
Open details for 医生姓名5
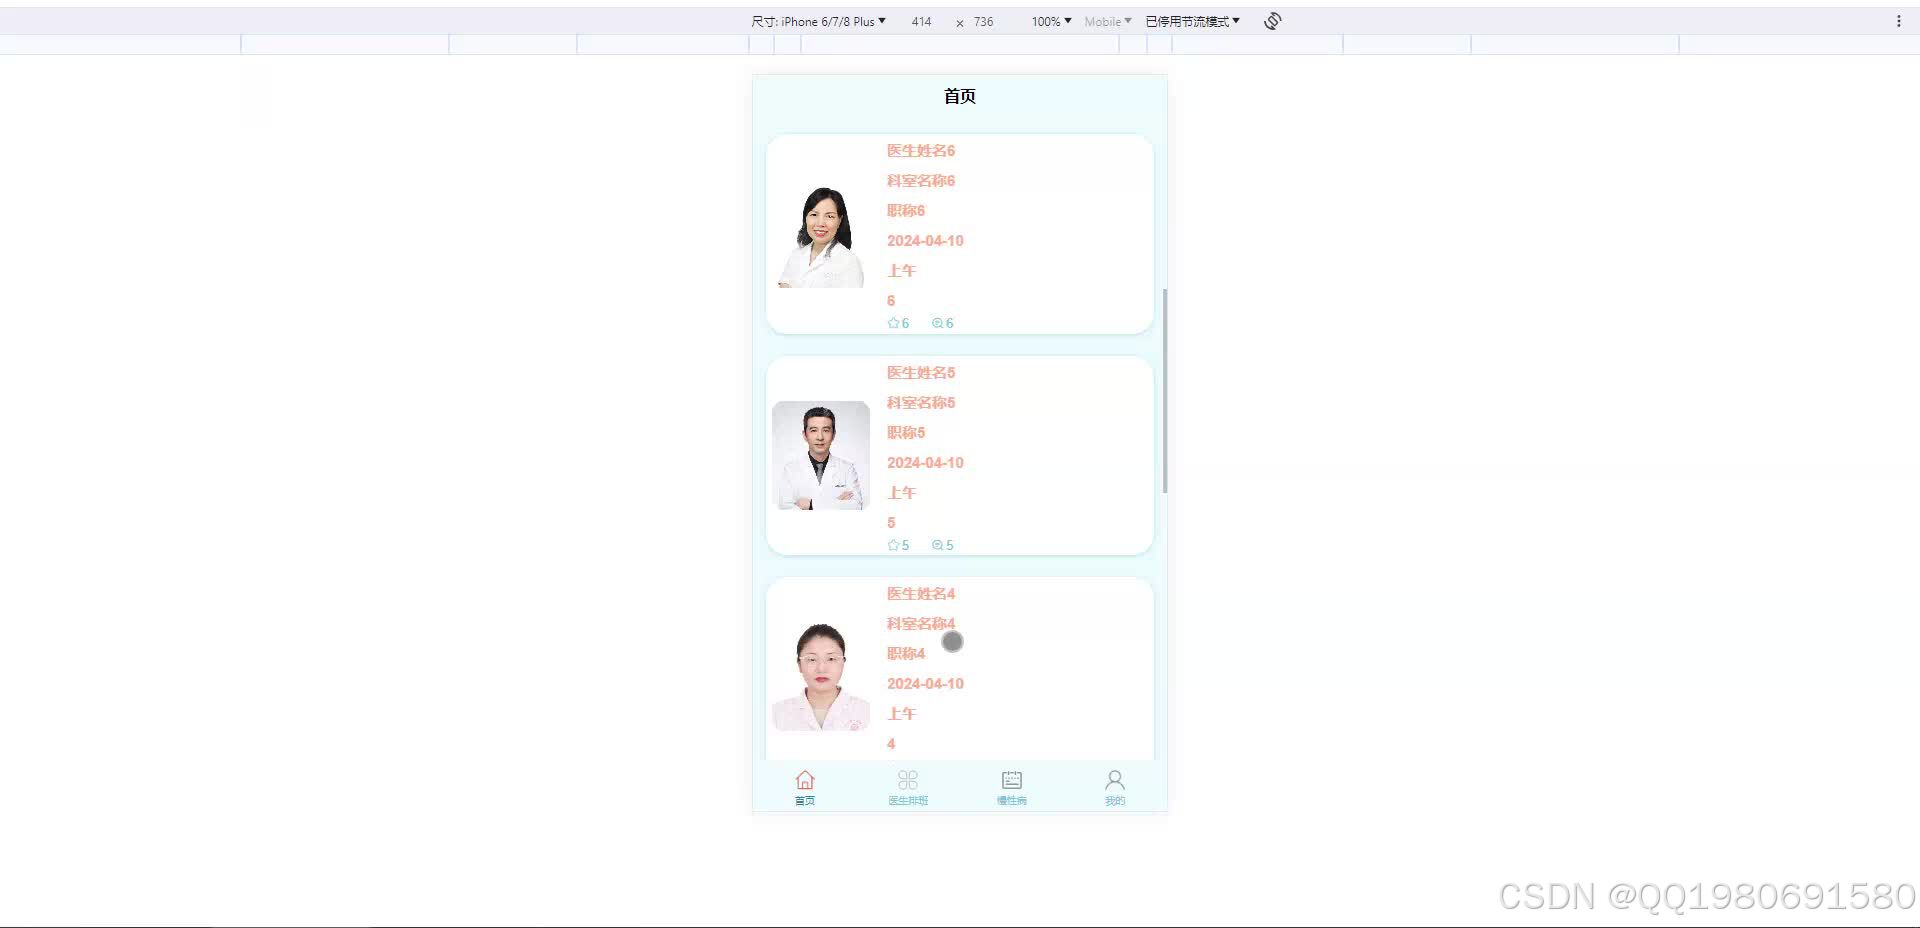[920, 372]
